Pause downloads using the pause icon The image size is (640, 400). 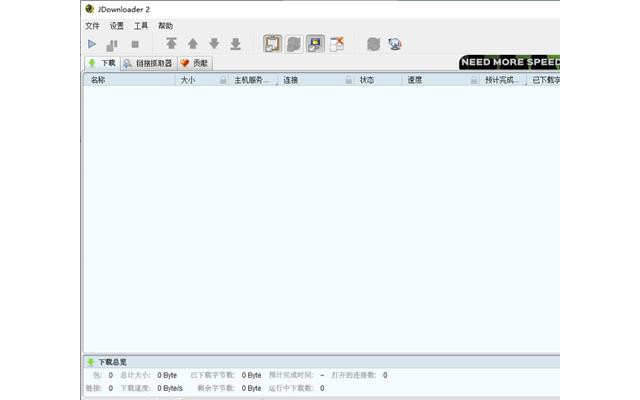[x=112, y=44]
